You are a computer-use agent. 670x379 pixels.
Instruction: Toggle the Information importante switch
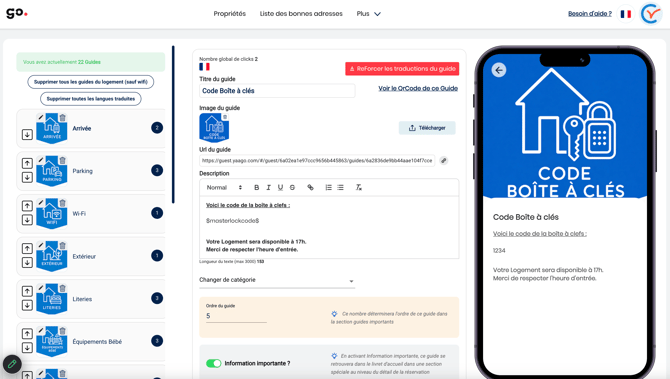(214, 363)
